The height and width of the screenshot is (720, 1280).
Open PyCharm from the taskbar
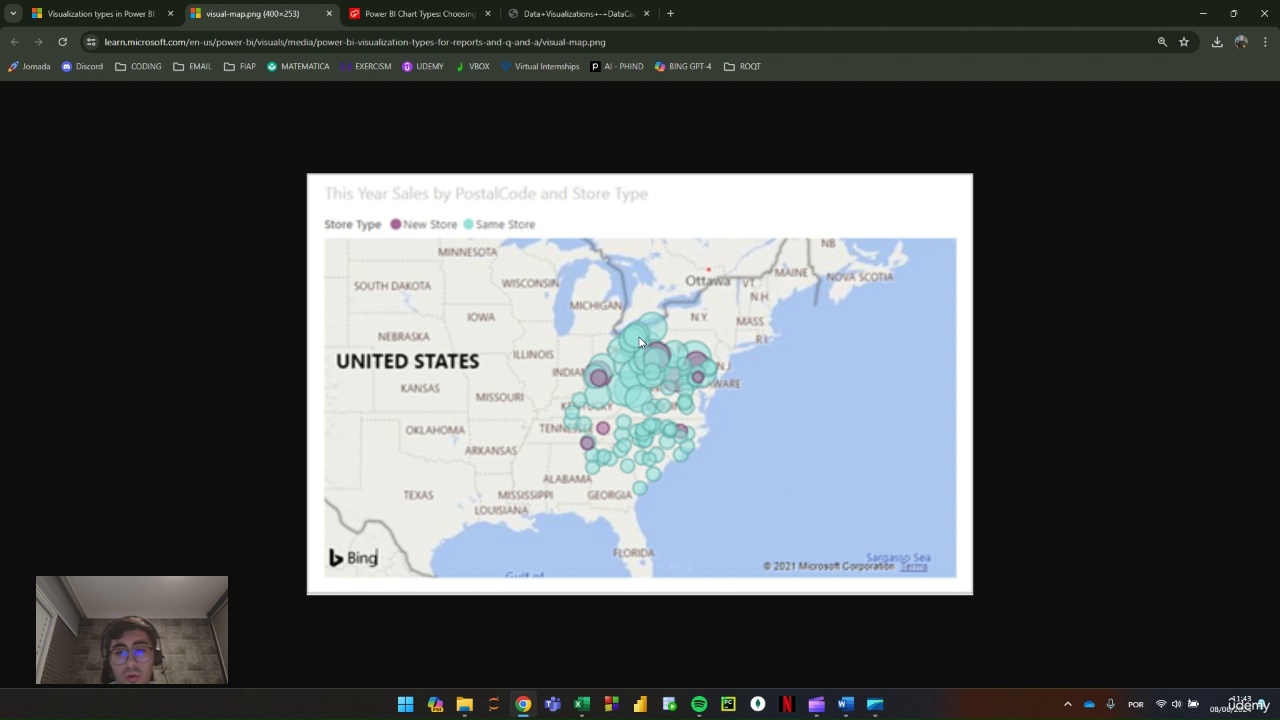pos(728,704)
